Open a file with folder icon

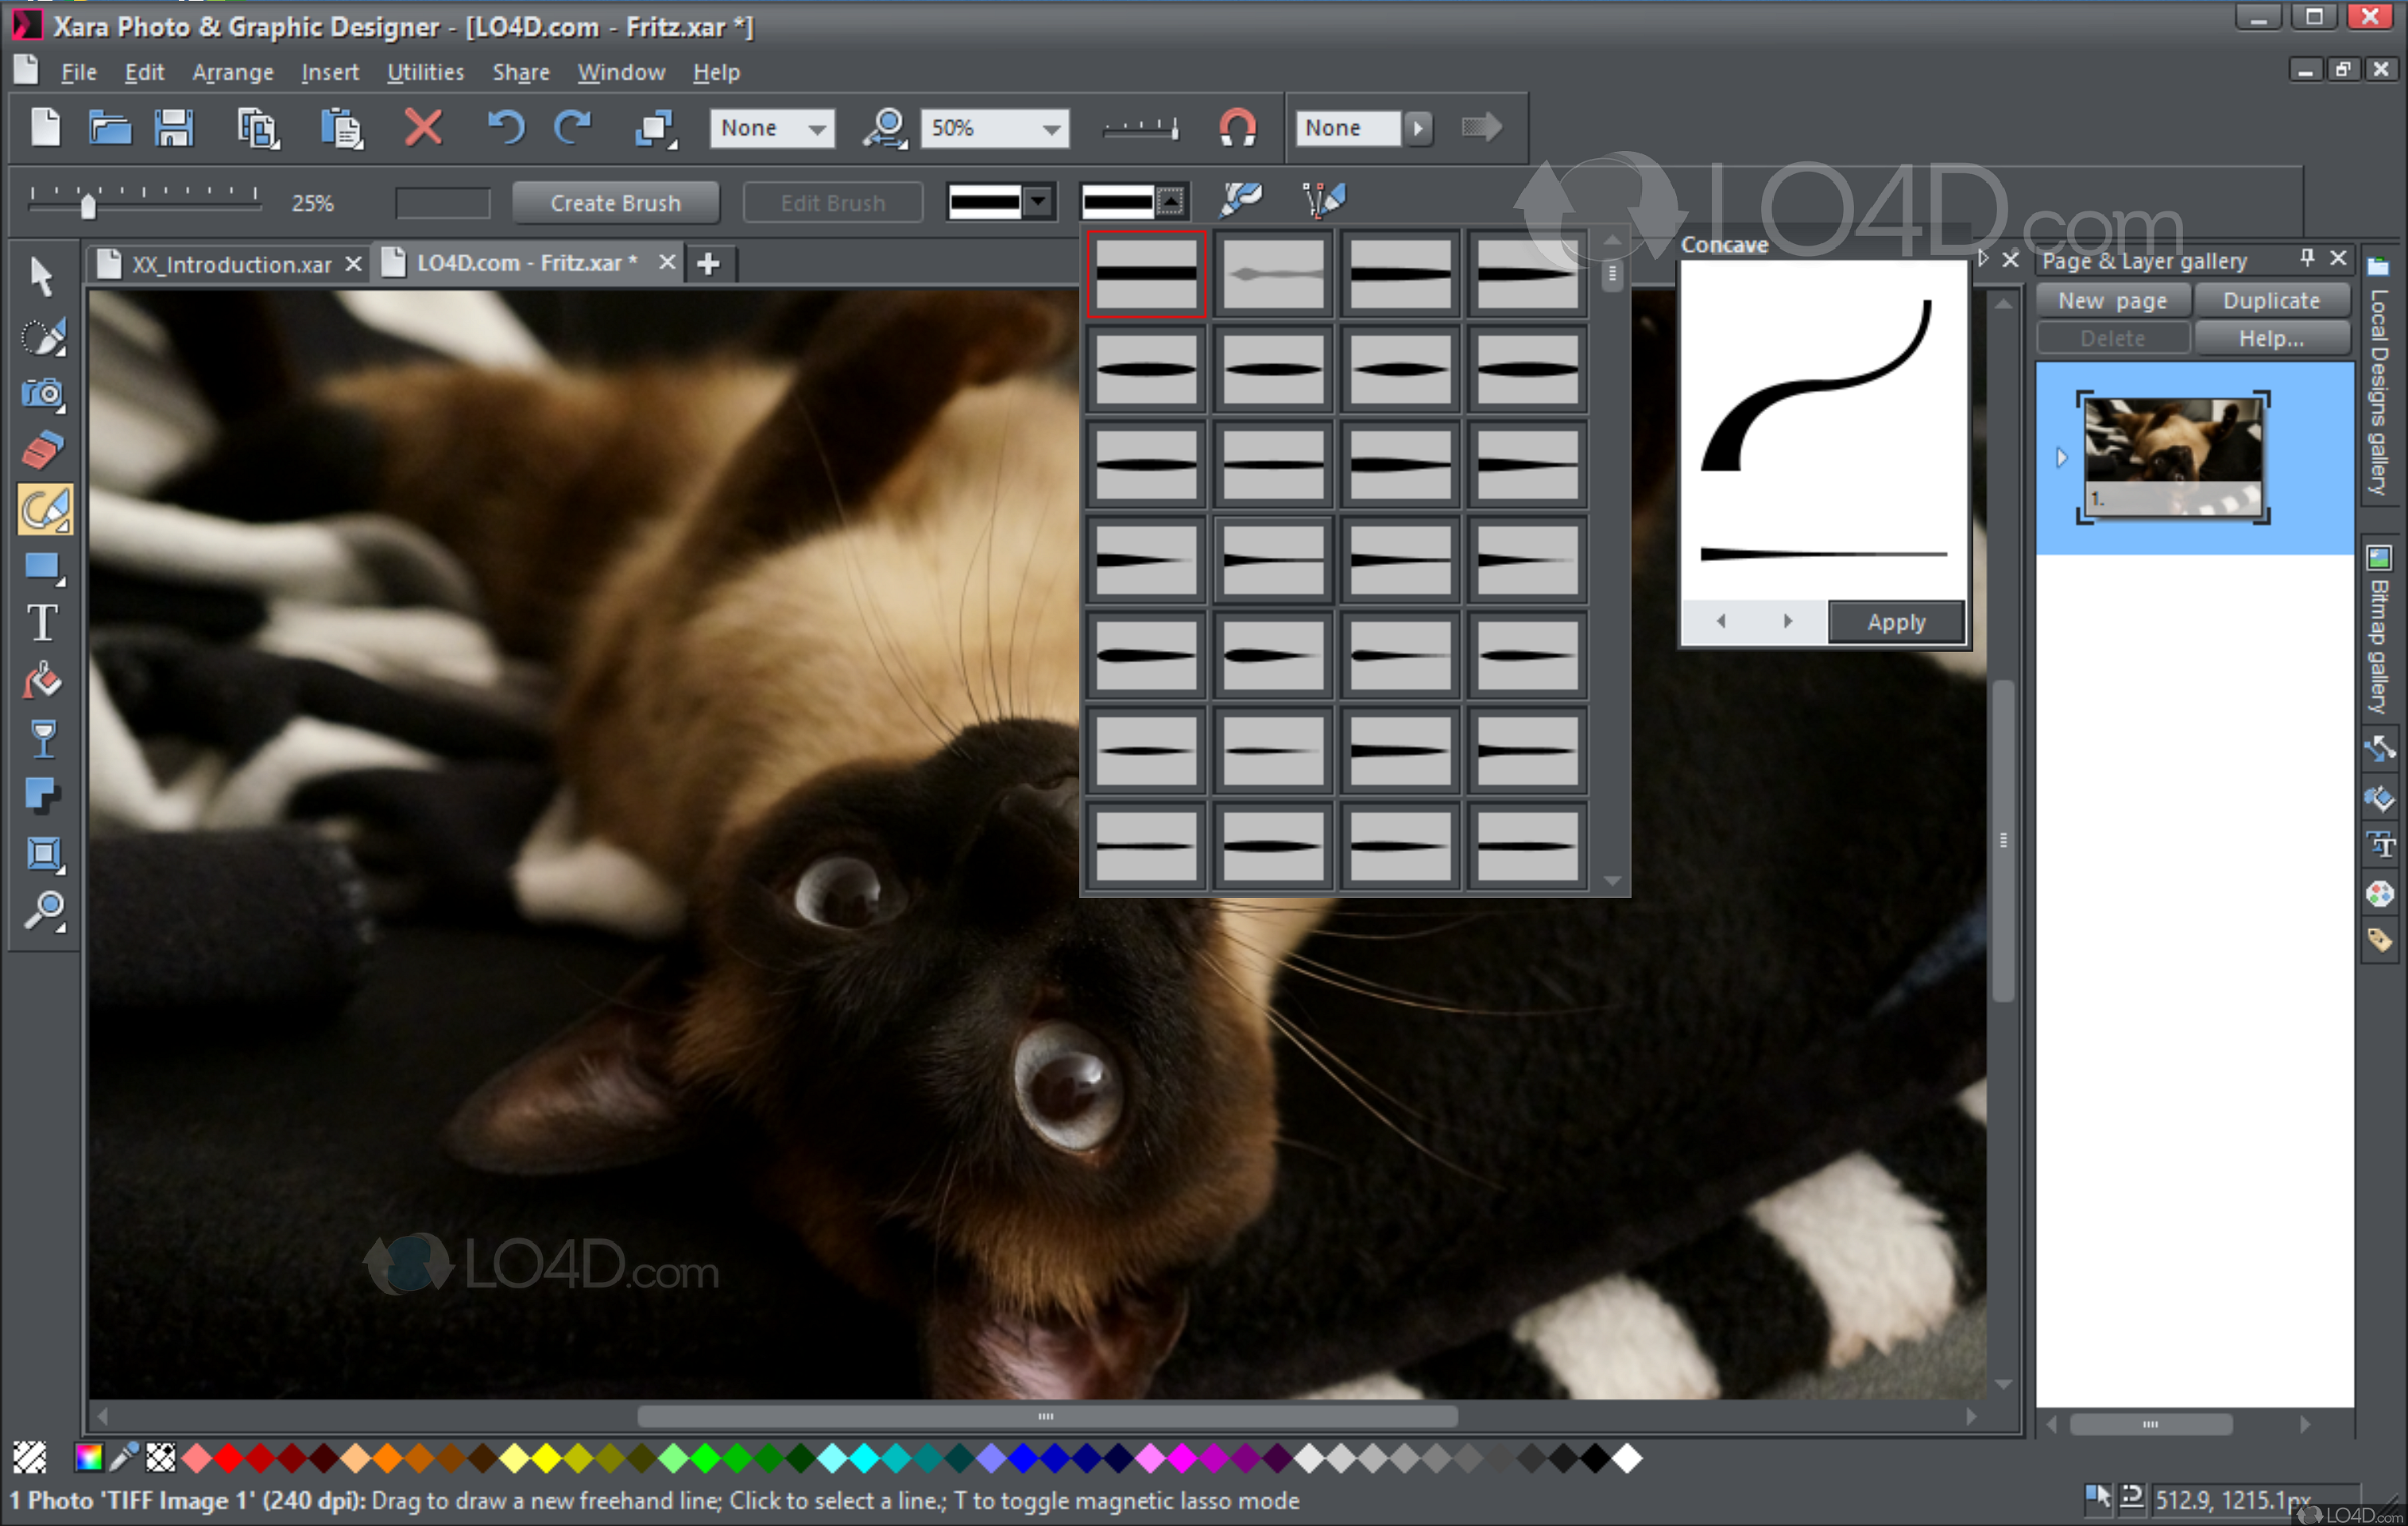[110, 128]
